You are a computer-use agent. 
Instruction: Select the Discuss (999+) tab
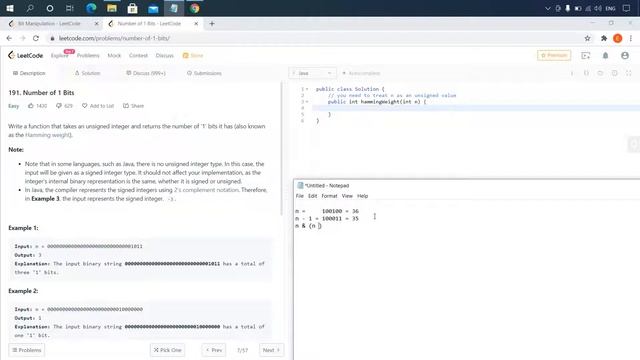coord(146,73)
